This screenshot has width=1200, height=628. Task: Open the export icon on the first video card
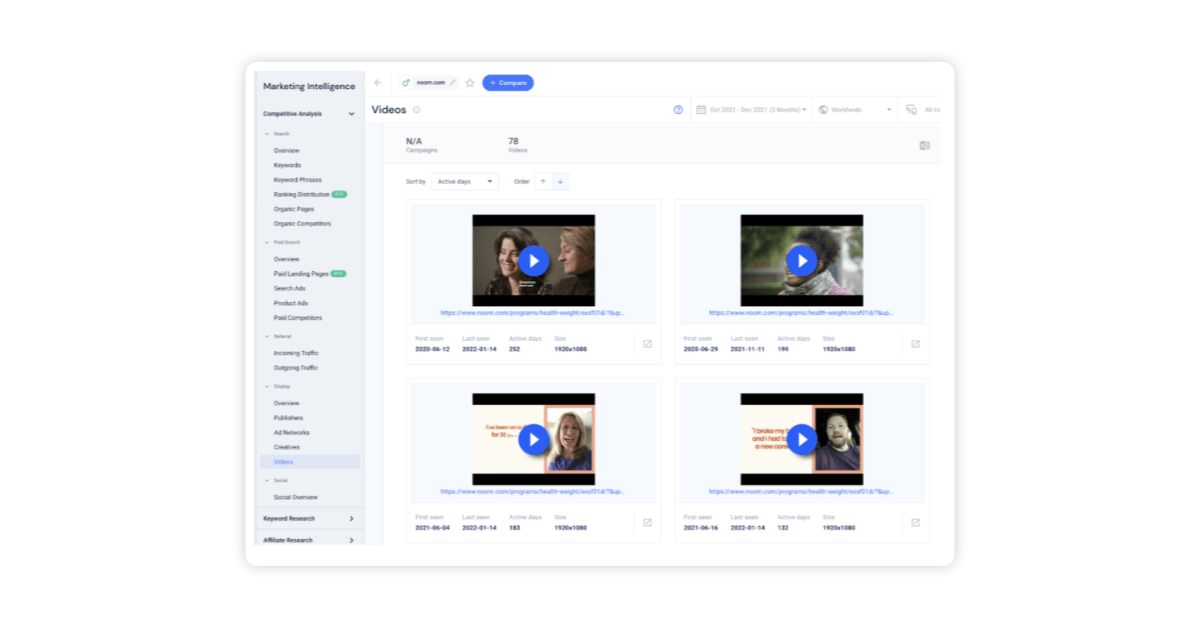click(x=647, y=343)
